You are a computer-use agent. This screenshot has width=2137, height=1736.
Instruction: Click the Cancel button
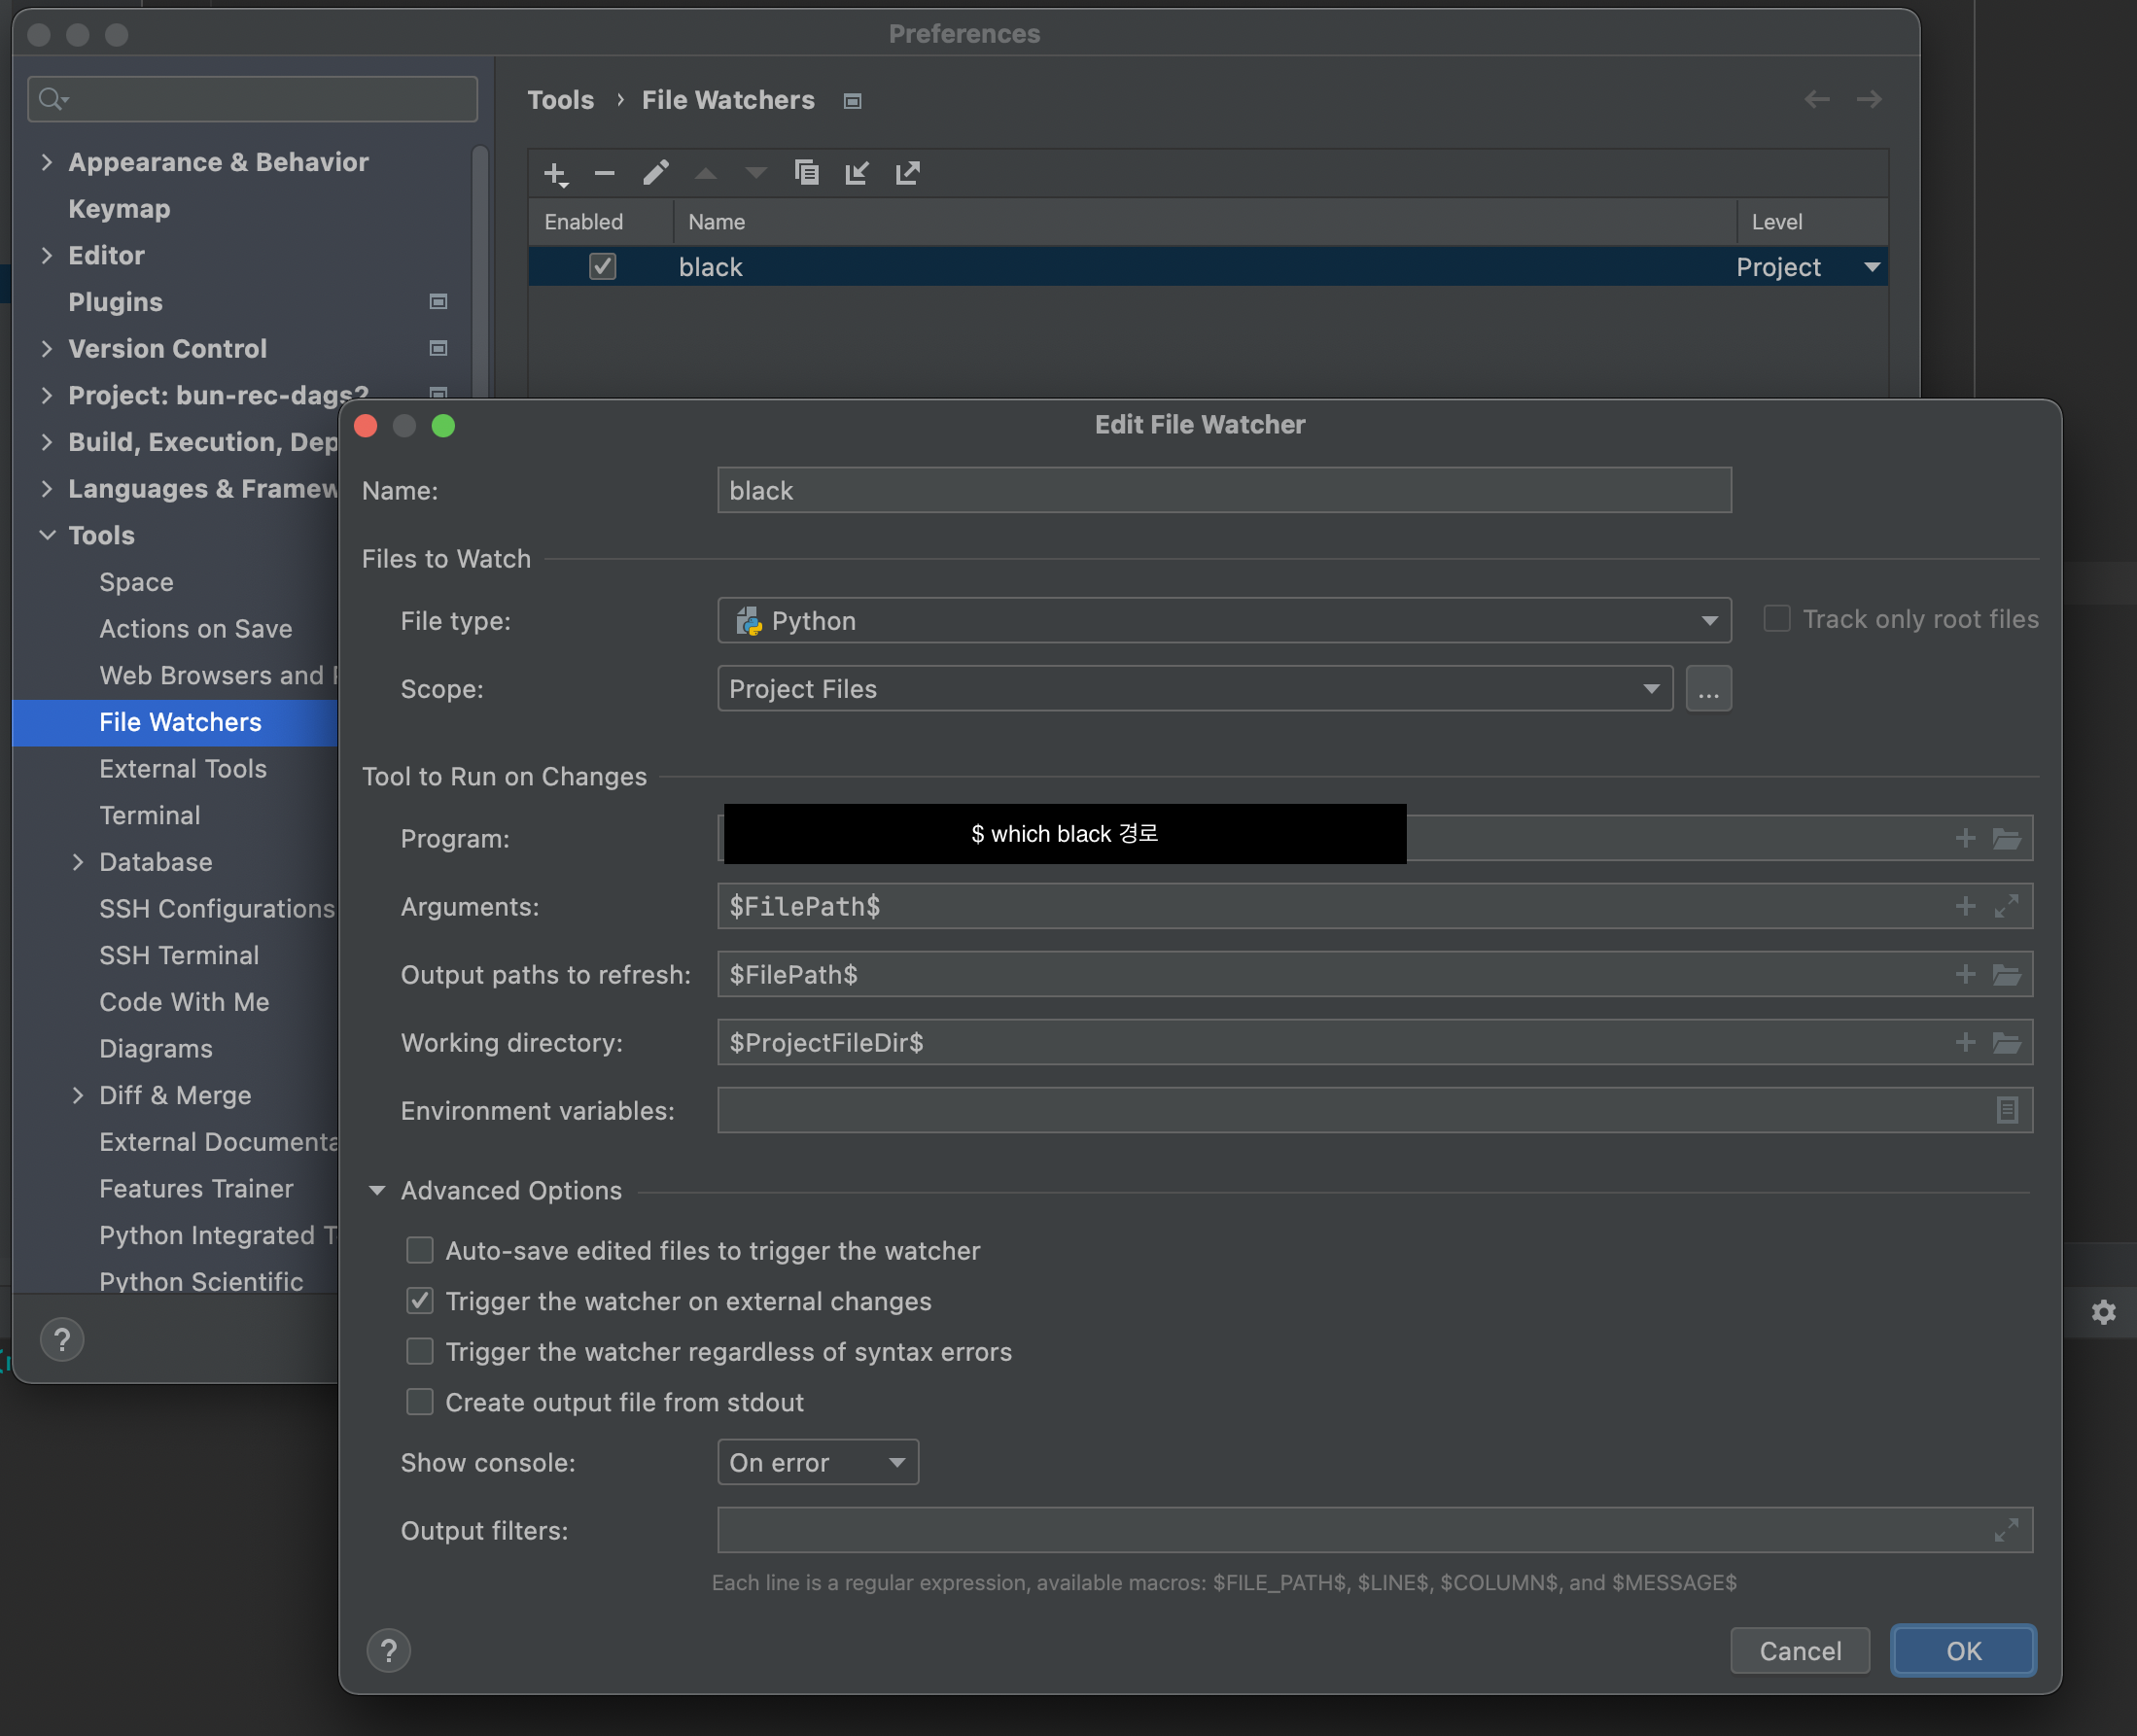click(x=1799, y=1650)
